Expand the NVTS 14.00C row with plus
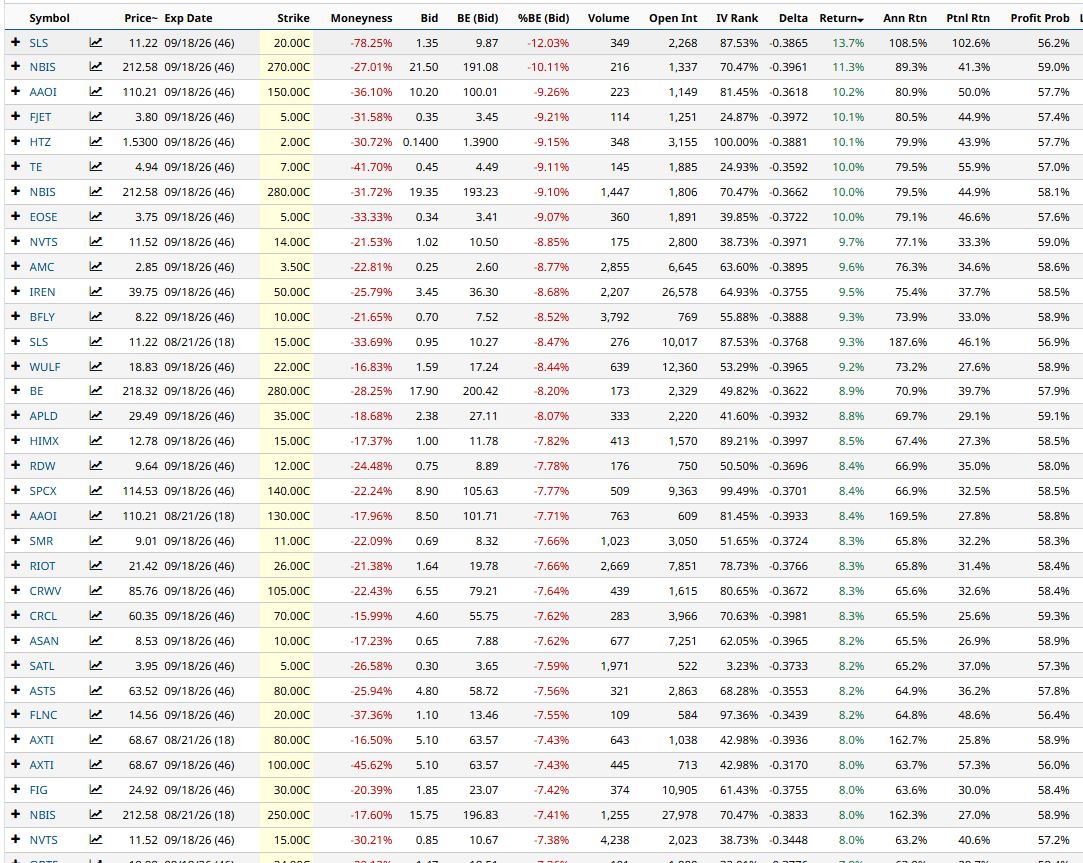The width and height of the screenshot is (1083, 863). click(16, 241)
